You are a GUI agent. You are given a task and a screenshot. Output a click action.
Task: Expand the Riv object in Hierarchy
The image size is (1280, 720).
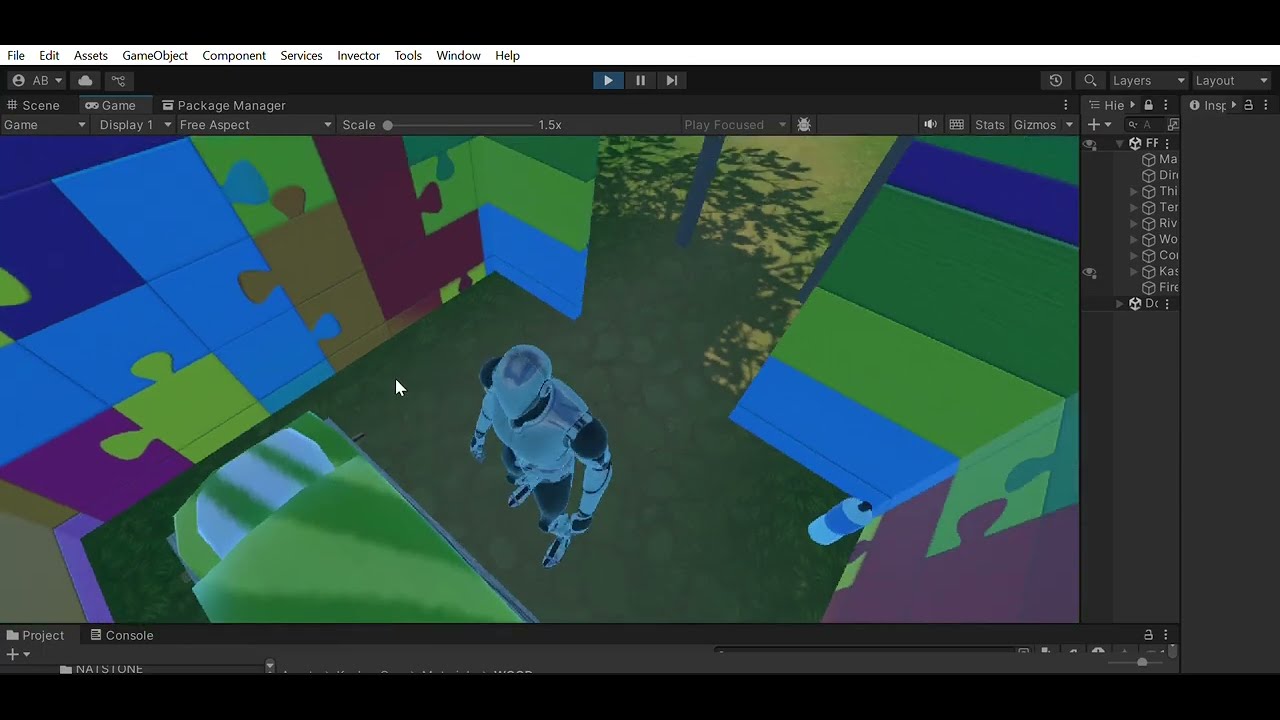point(1134,224)
